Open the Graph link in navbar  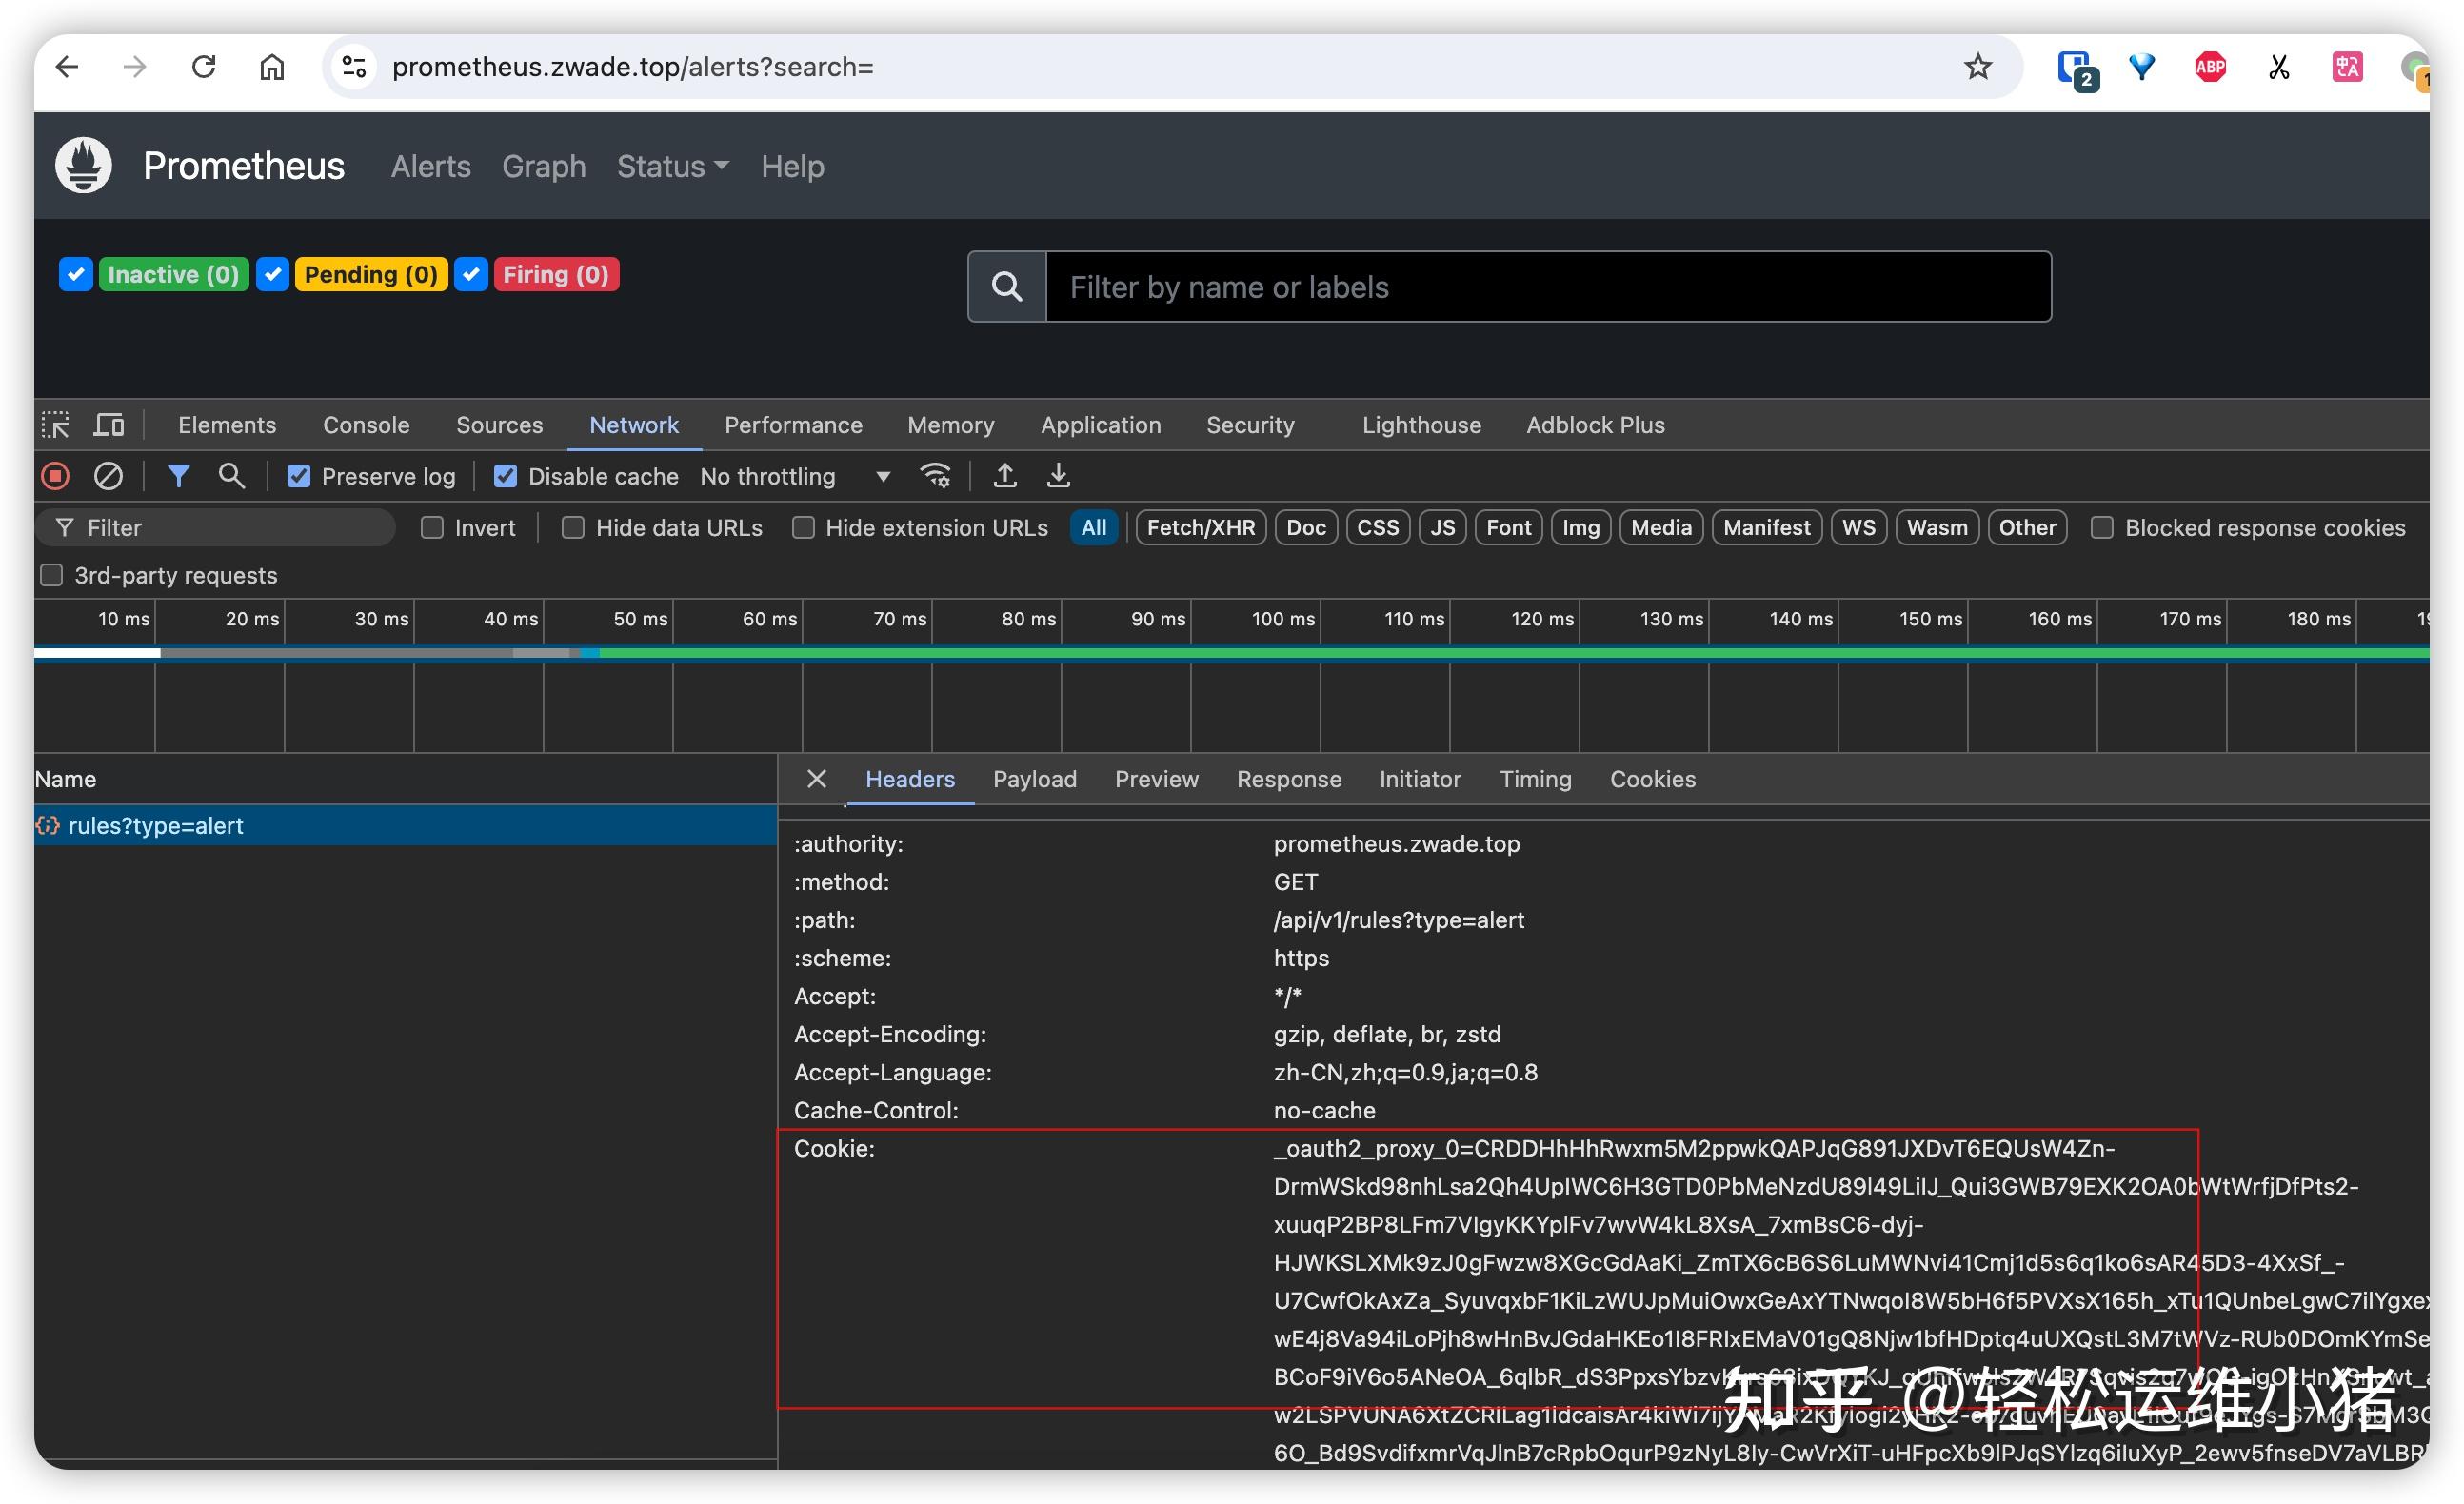(543, 166)
